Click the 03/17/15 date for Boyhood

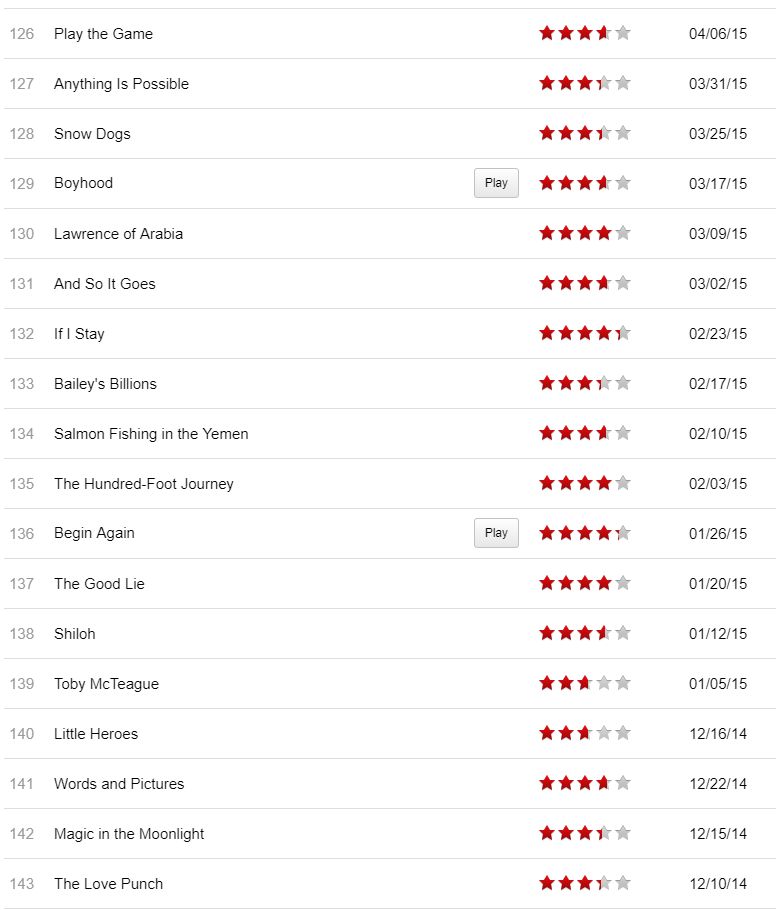click(x=717, y=184)
